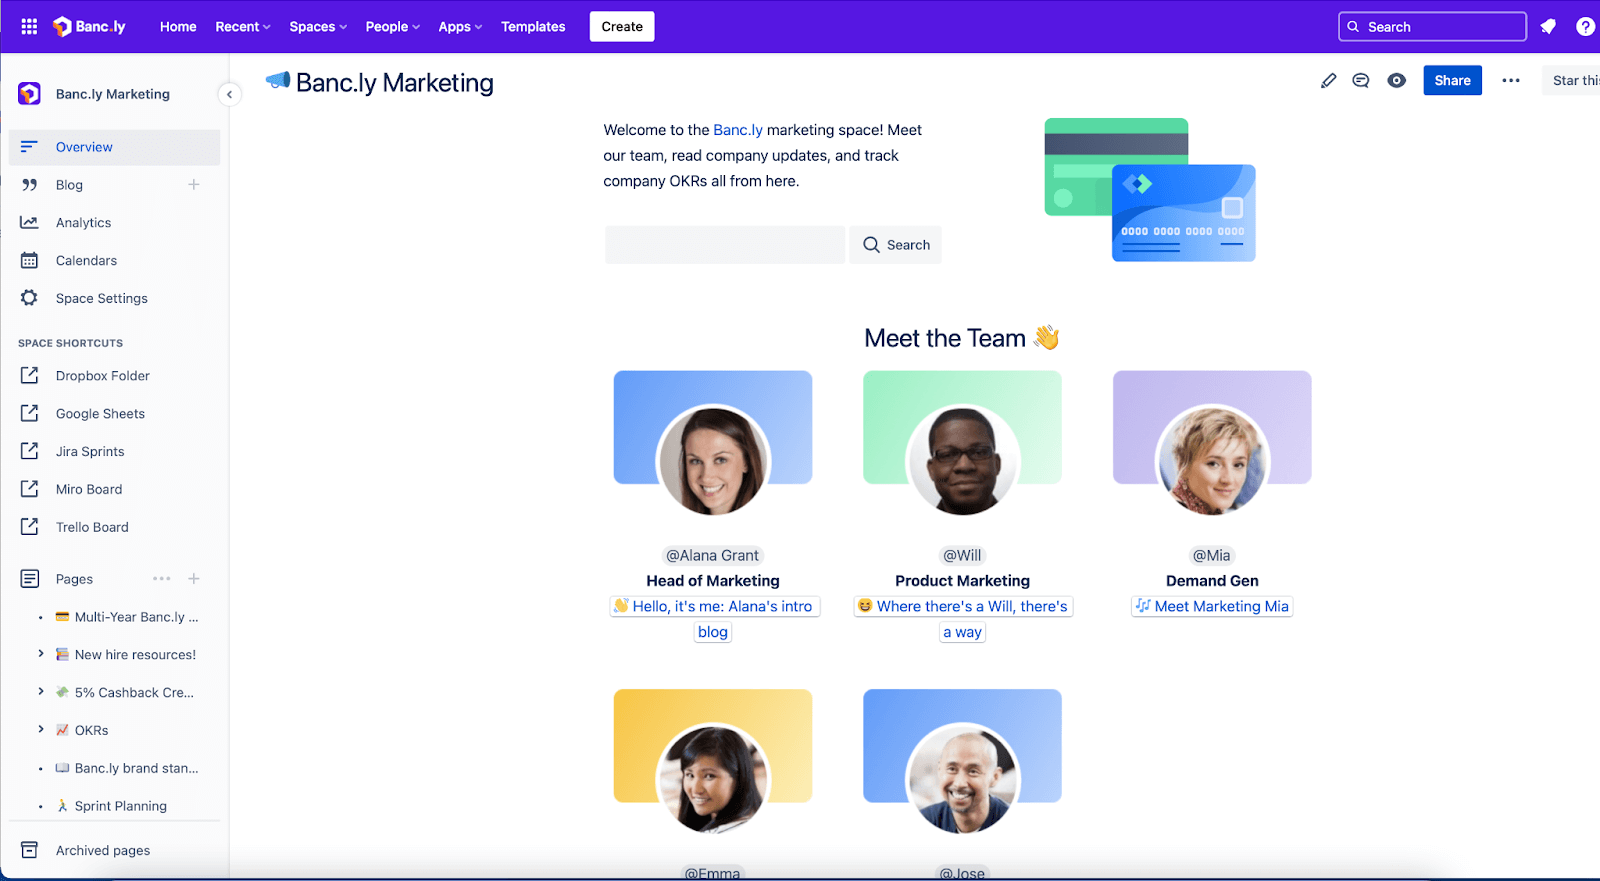Click the Dropbox Folder shortcut icon
Screen dimensions: 1600x881
pos(29,375)
